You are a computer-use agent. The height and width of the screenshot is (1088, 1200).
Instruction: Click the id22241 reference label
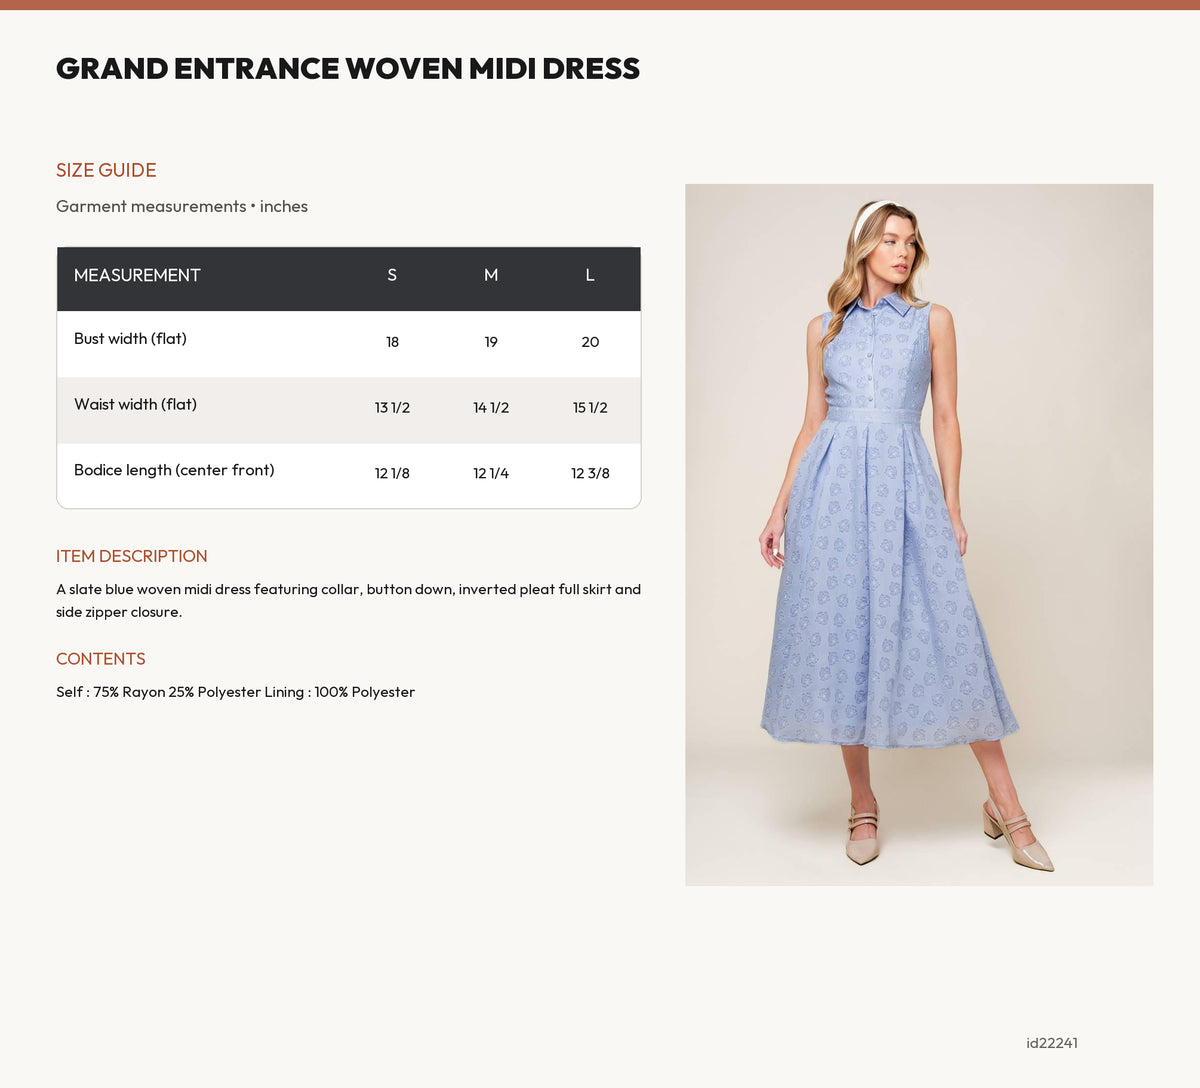tap(1052, 1043)
